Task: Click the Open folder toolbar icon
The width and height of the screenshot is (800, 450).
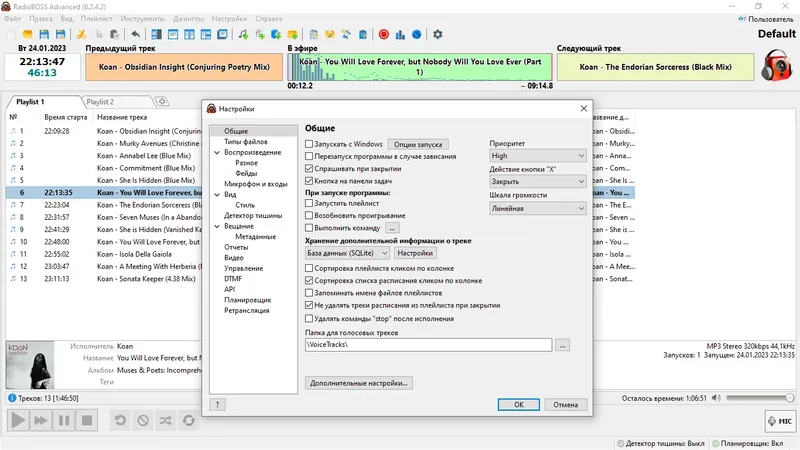Action: (28, 35)
